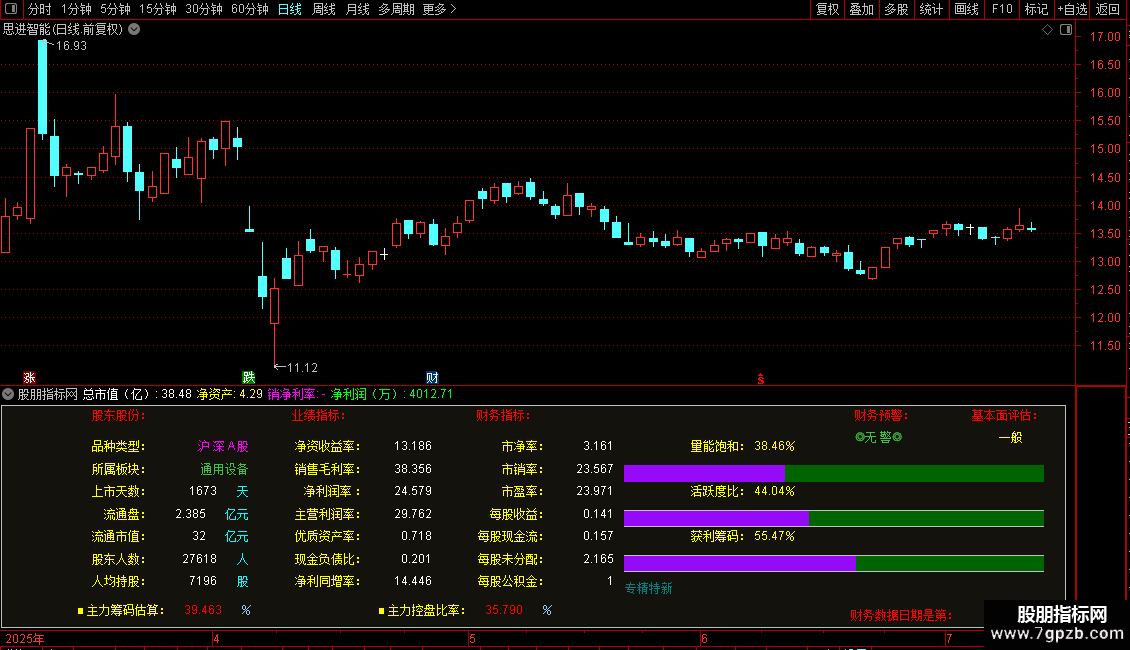The height and width of the screenshot is (650, 1130).
Task: Click the 总市值 38.48 value
Action: pos(177,394)
